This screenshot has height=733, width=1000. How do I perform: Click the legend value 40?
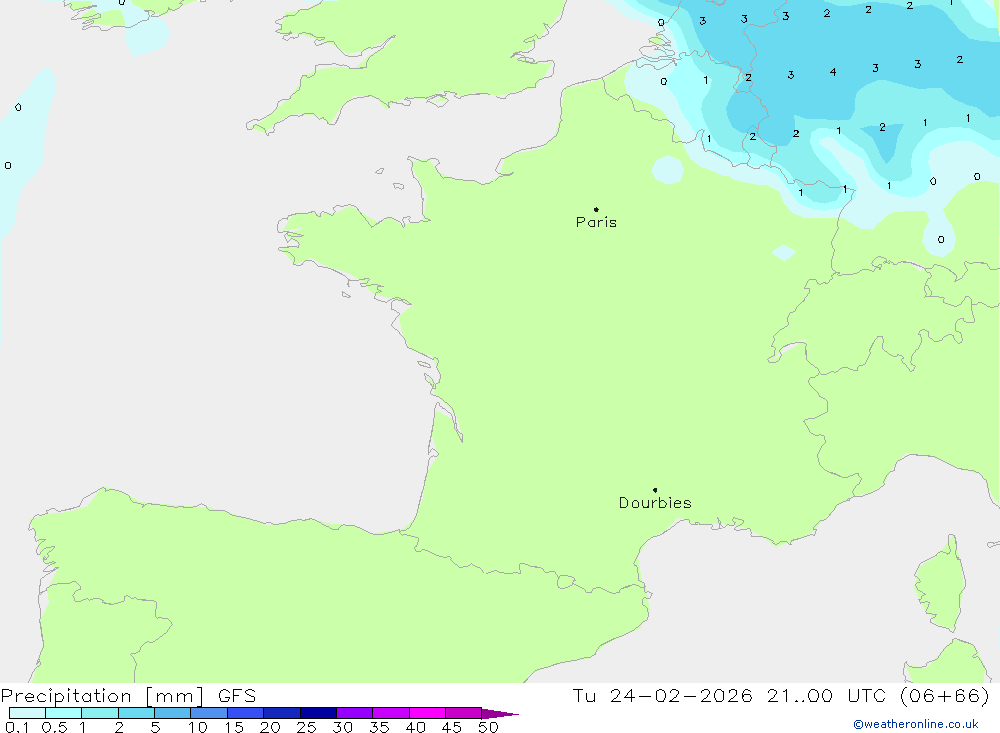[416, 727]
